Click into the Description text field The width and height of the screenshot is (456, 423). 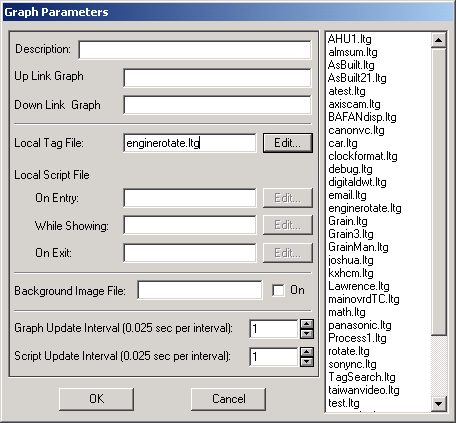pos(195,50)
